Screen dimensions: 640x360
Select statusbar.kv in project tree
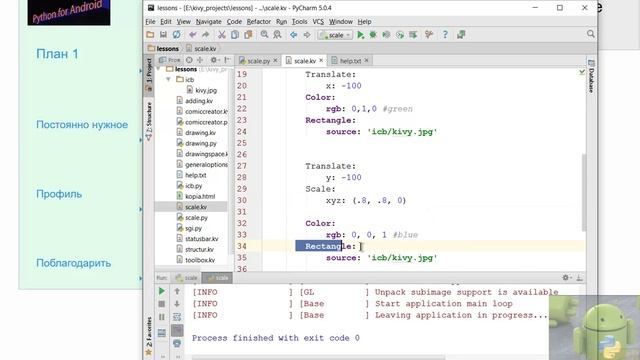(x=198, y=239)
